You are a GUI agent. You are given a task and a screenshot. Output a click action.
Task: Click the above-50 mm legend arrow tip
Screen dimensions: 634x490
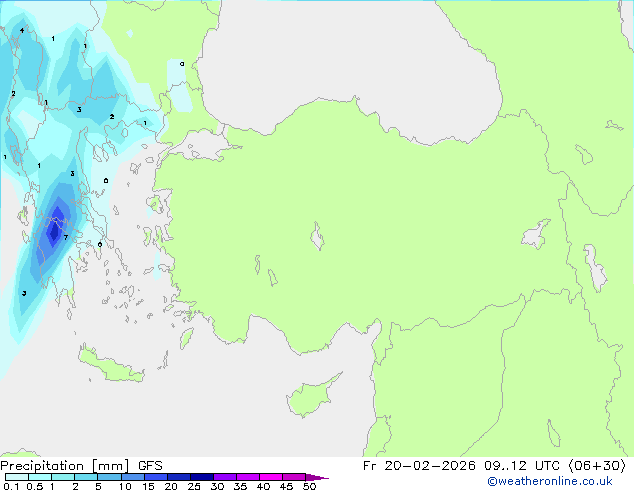coord(317,477)
